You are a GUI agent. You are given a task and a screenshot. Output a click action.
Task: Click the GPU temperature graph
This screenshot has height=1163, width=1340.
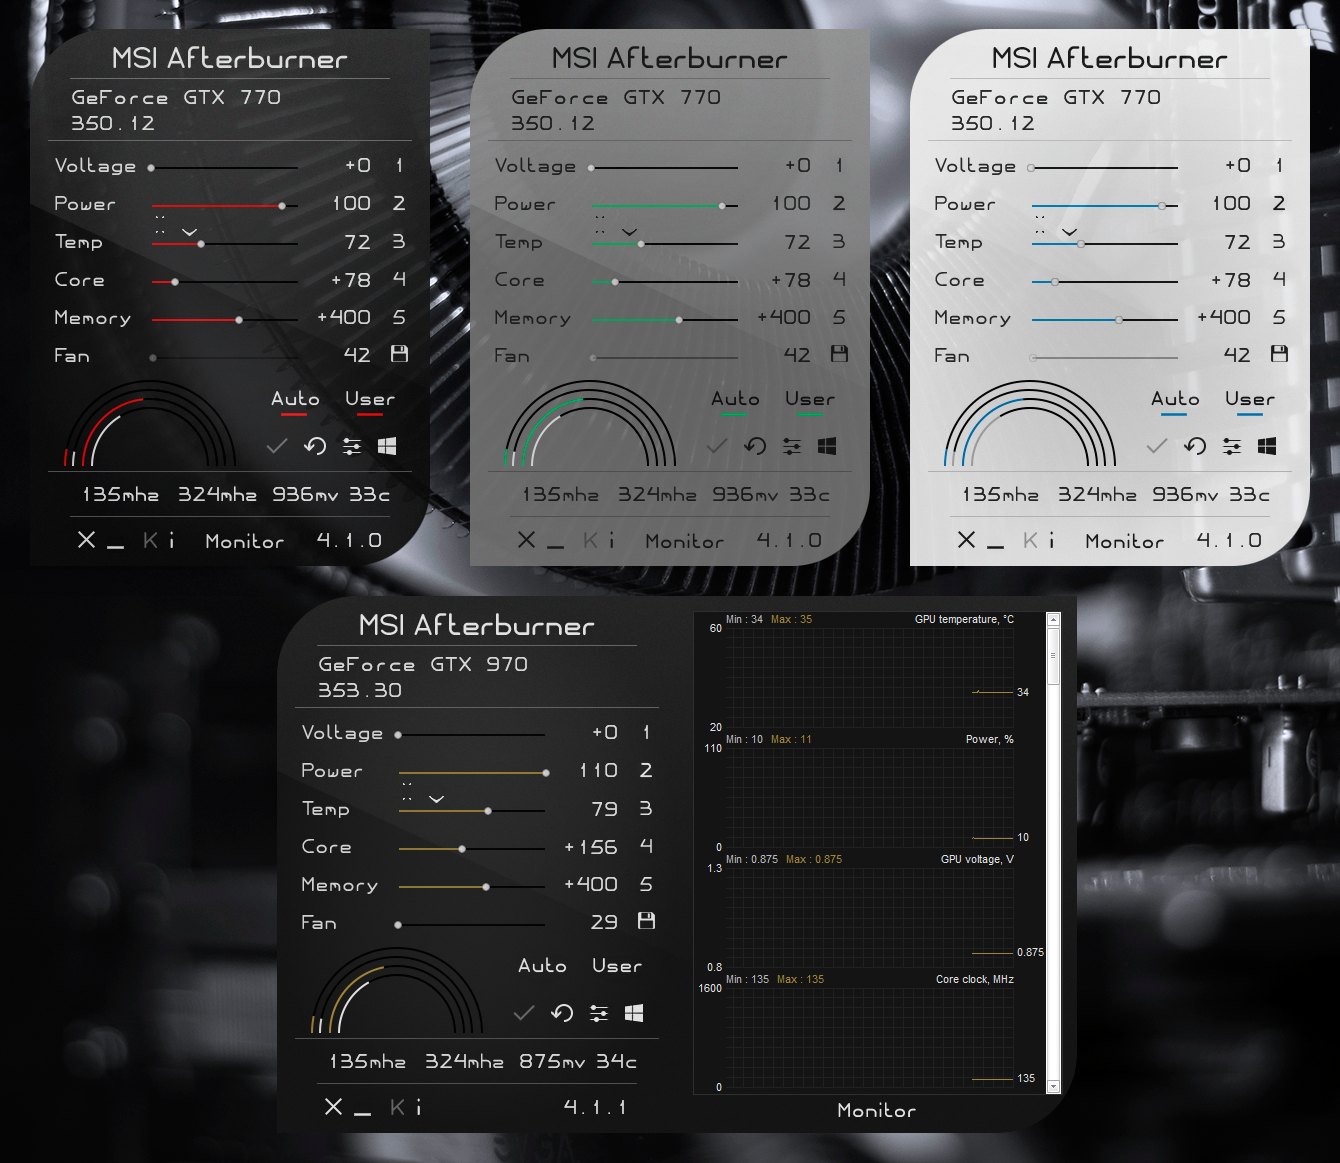click(x=868, y=677)
